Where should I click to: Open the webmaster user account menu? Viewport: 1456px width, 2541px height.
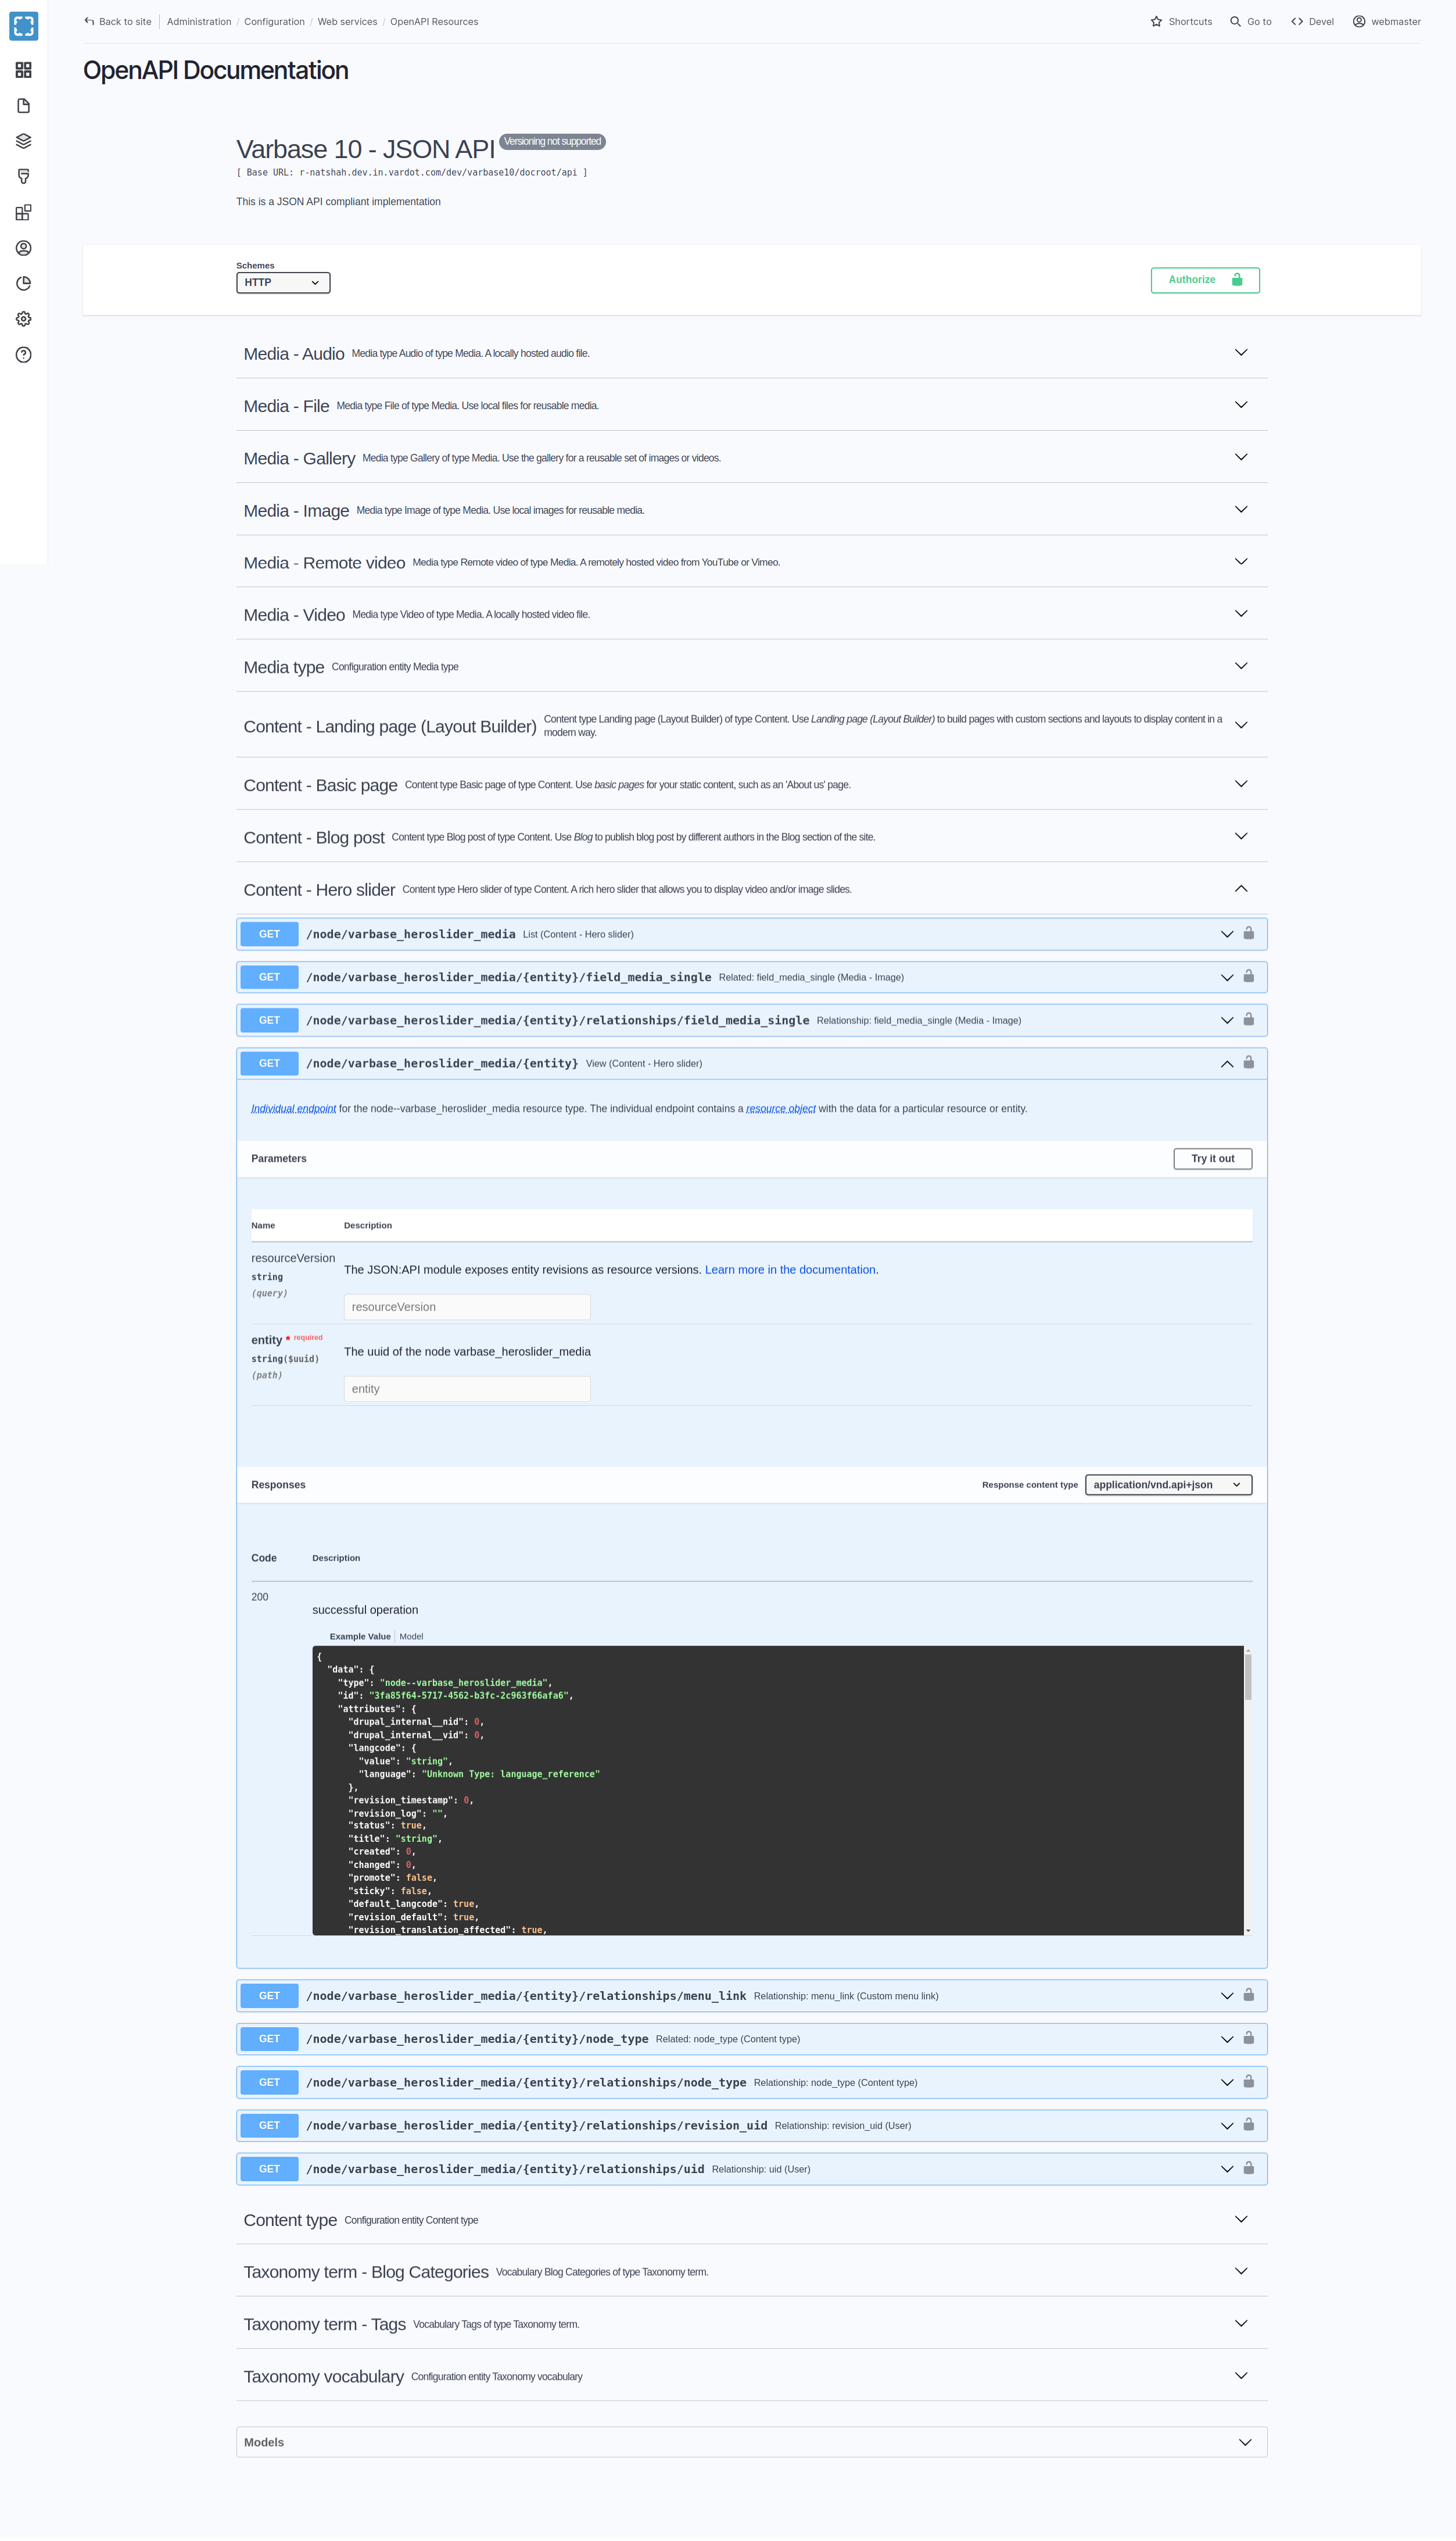coord(1386,22)
